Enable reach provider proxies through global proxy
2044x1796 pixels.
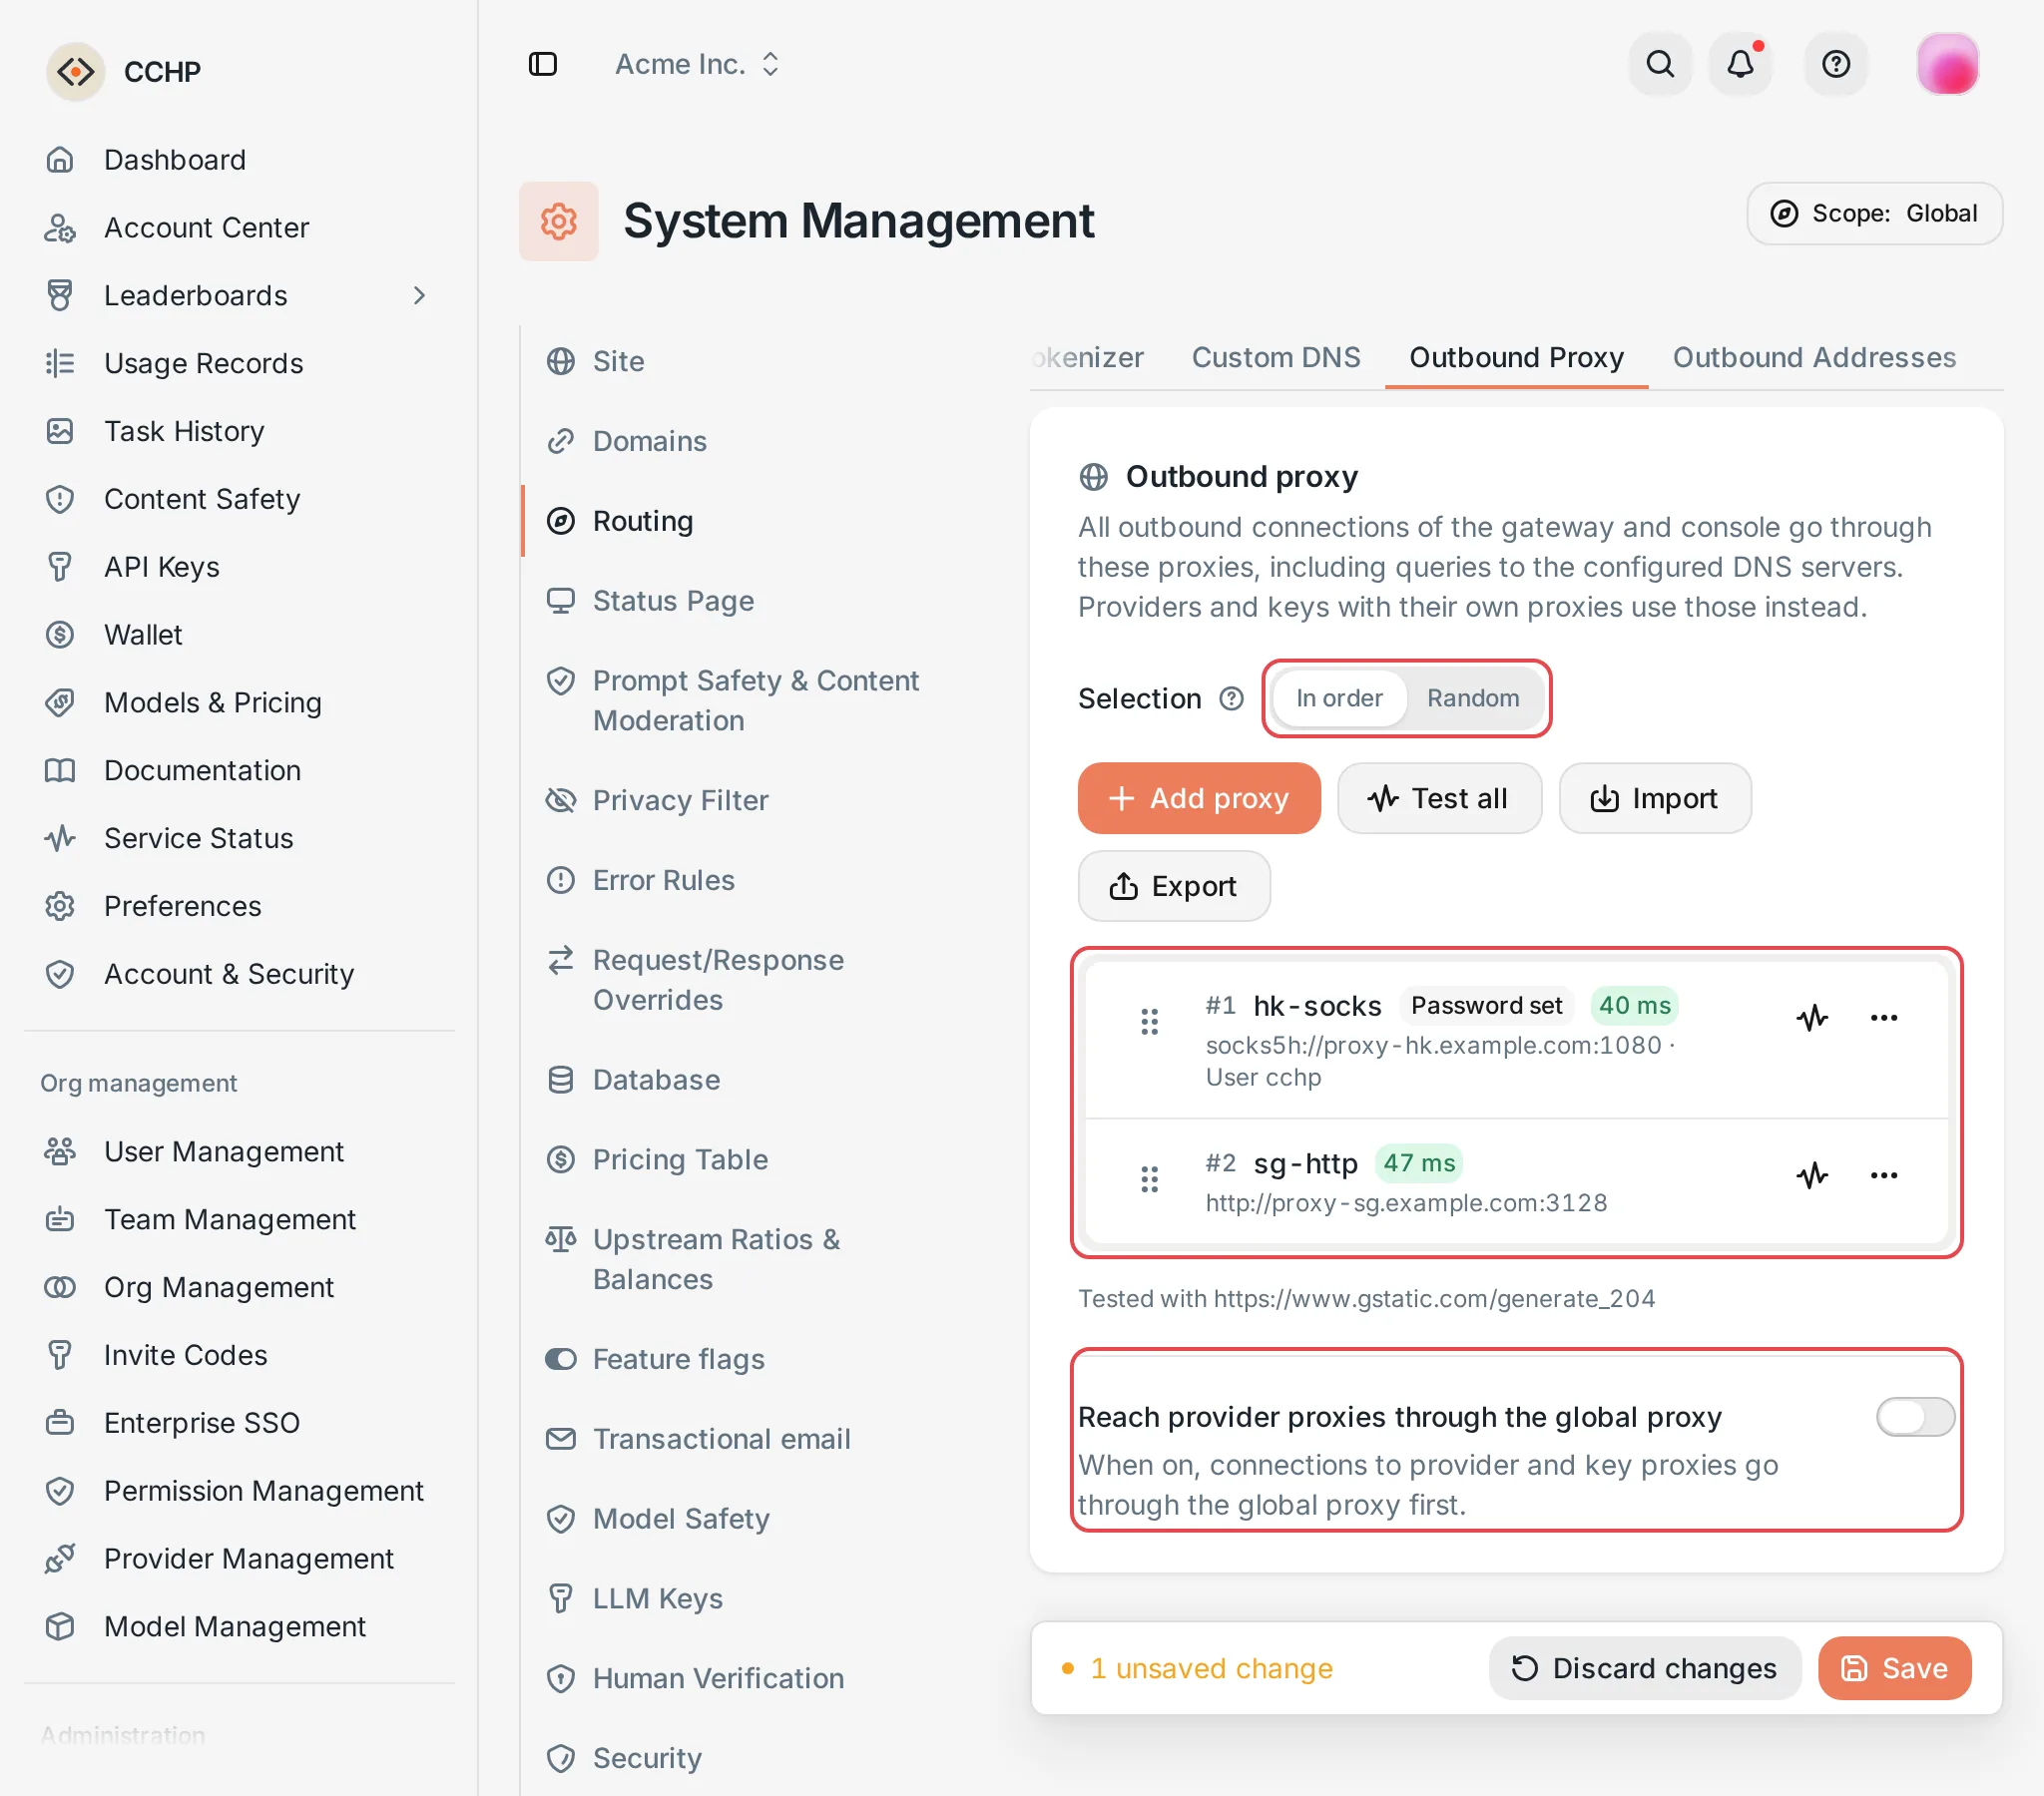1914,1416
